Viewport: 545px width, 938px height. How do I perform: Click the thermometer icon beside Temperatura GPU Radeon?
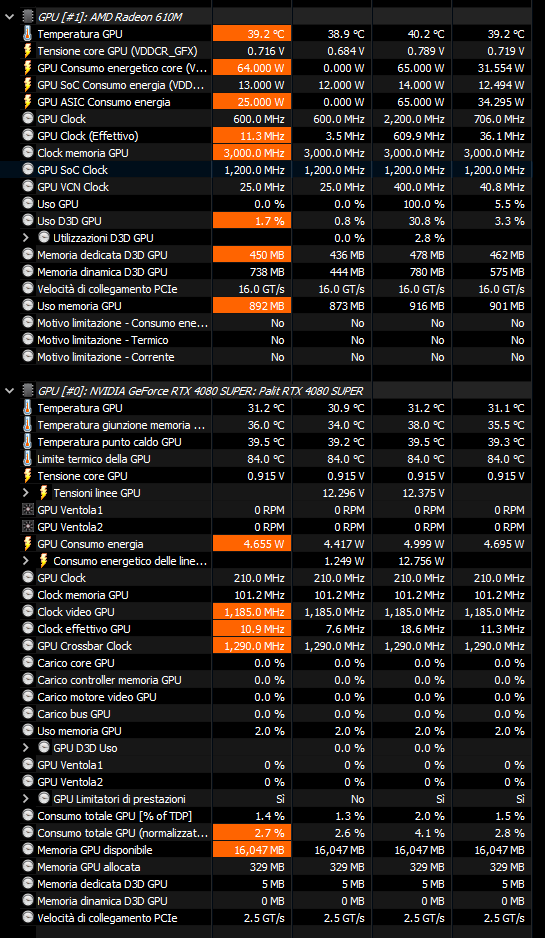[x=28, y=34]
